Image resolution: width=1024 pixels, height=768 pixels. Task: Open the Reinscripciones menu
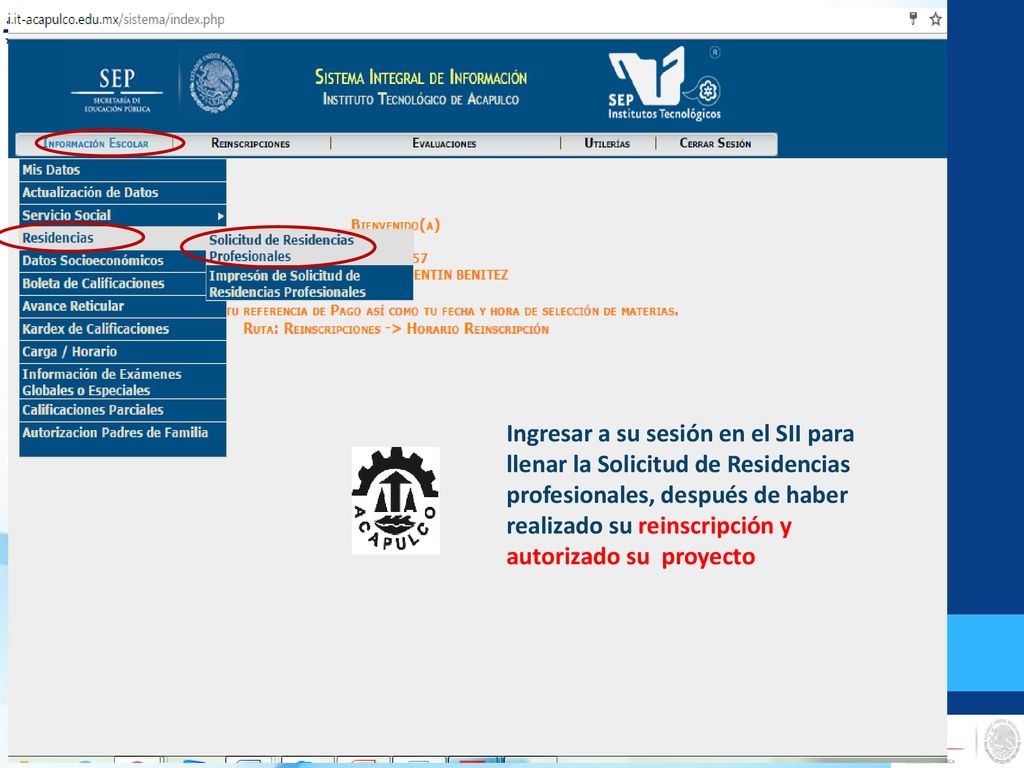250,144
